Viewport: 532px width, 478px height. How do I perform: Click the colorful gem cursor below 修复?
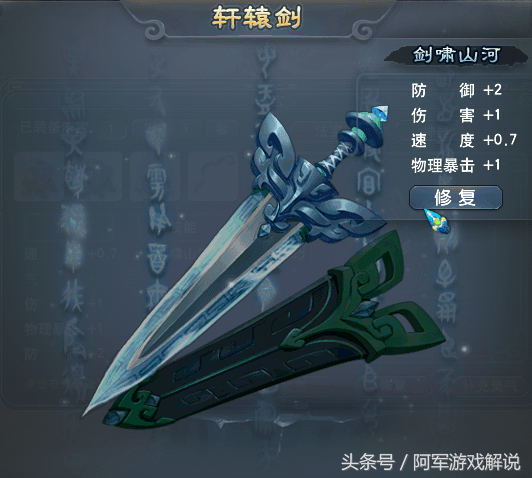pos(437,221)
